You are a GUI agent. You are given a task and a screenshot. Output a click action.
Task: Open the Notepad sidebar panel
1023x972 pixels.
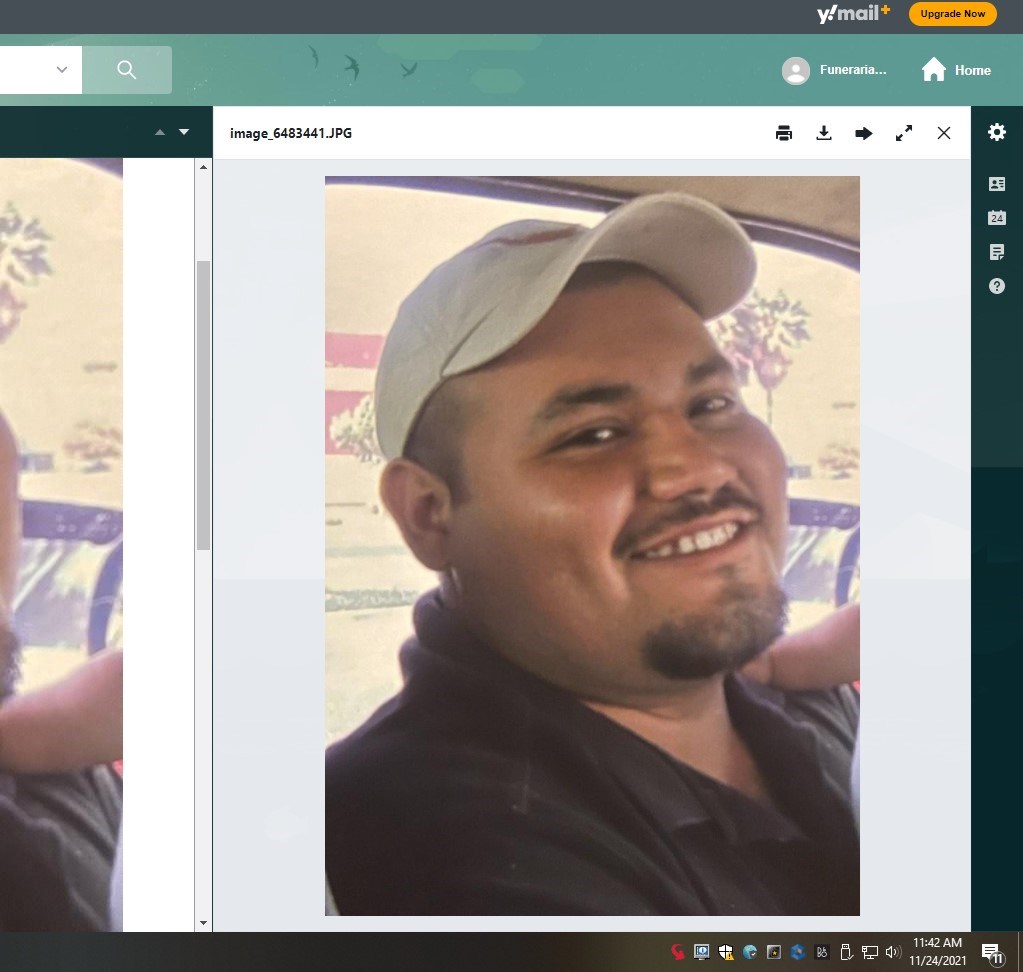[x=996, y=251]
